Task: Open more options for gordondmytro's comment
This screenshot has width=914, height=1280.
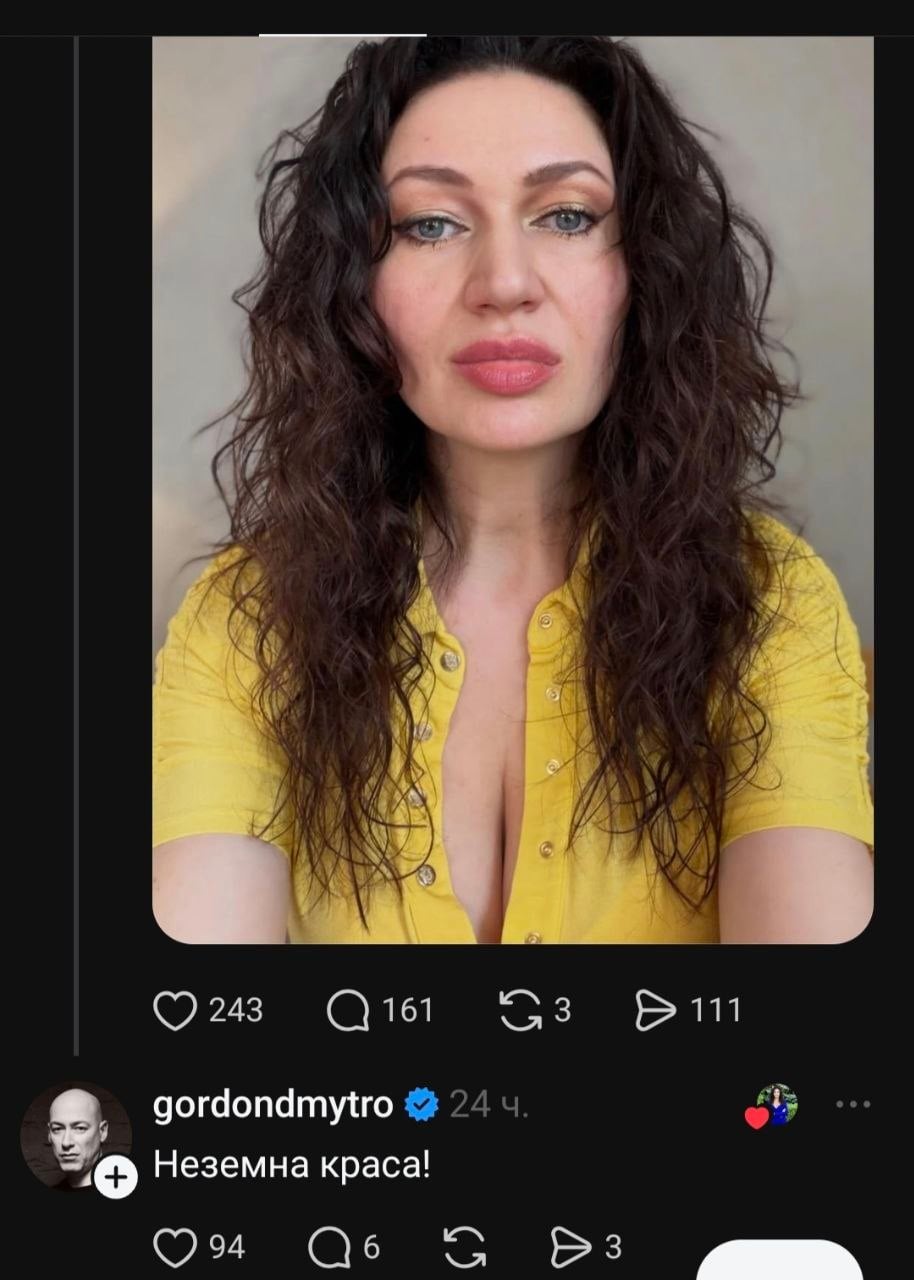Action: [853, 1105]
